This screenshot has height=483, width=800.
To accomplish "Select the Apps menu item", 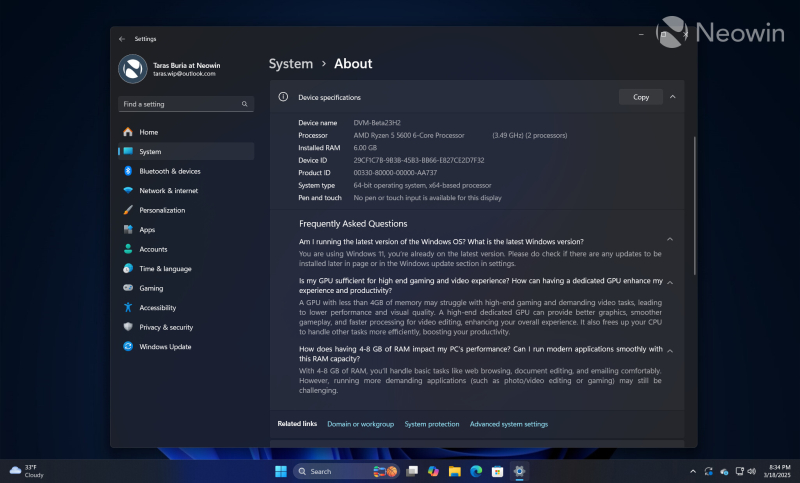I will 147,230.
